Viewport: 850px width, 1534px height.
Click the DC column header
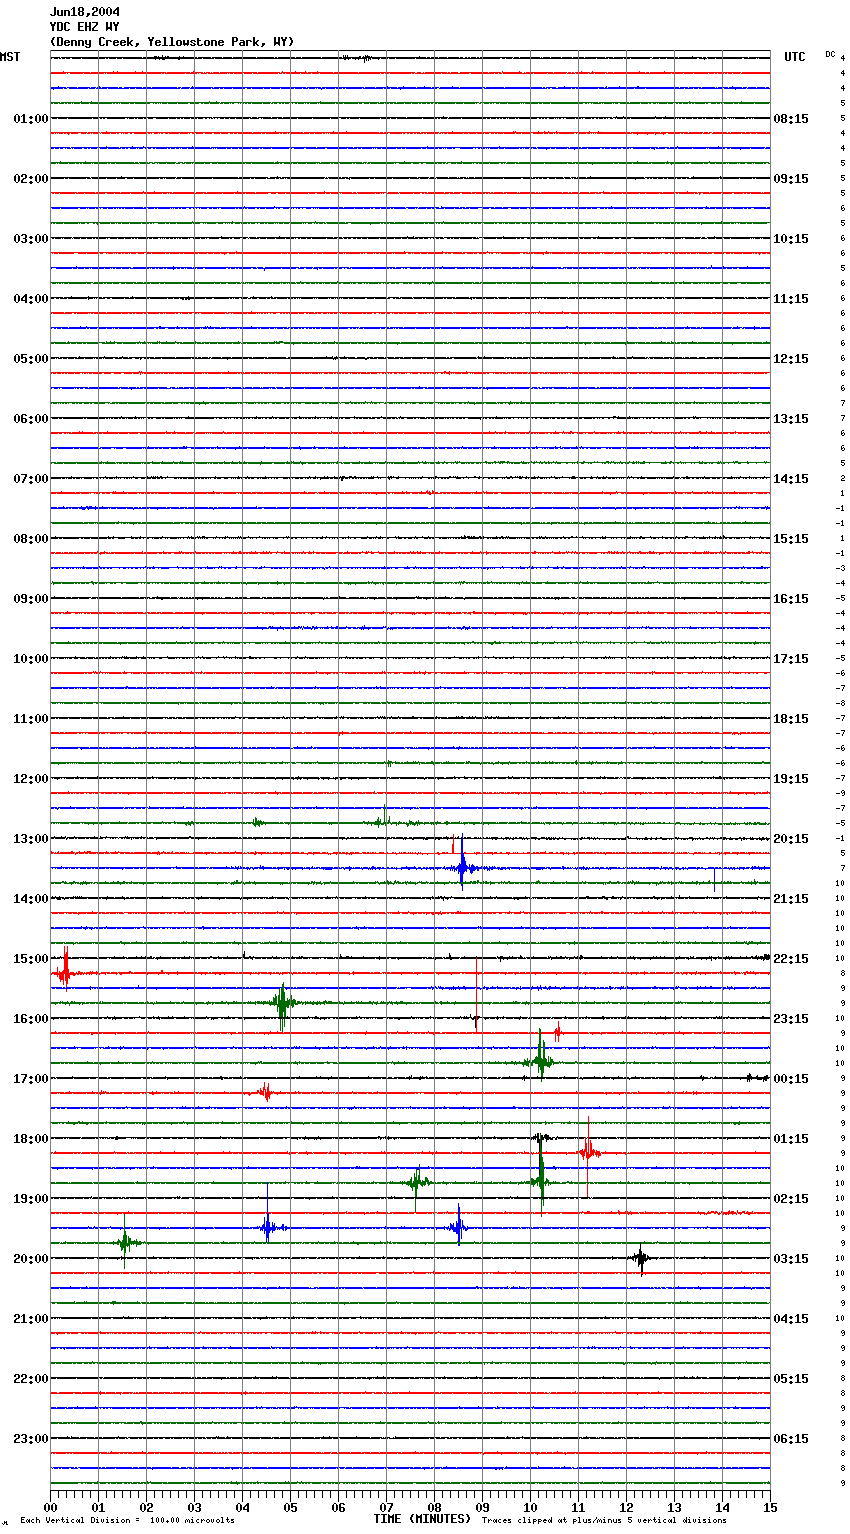click(830, 54)
